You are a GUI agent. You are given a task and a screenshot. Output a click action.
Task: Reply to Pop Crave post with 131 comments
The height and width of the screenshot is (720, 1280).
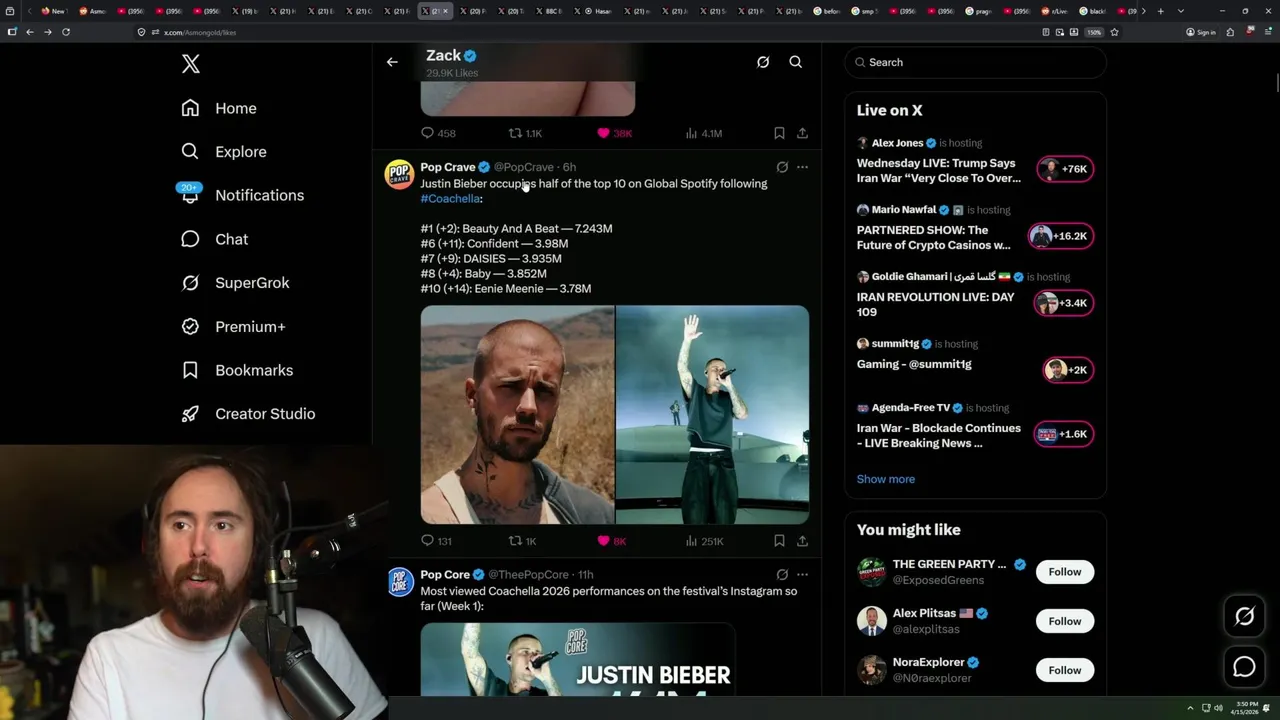[x=436, y=541]
